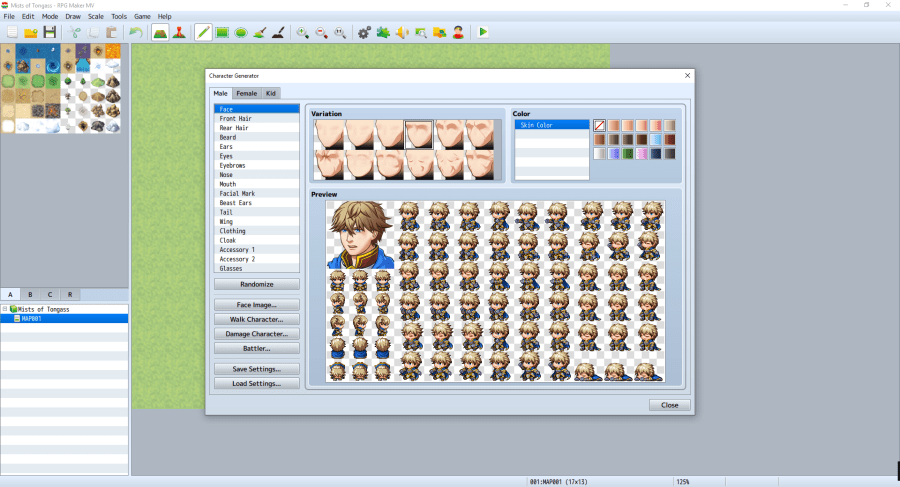Open tileset tab B

(30, 295)
